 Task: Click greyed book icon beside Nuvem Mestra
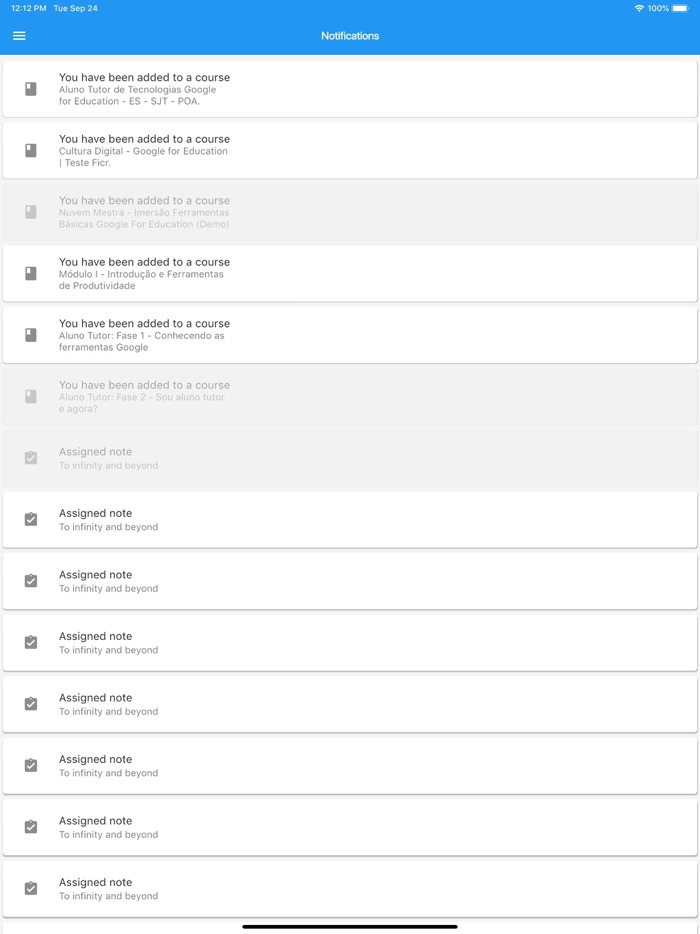31,212
